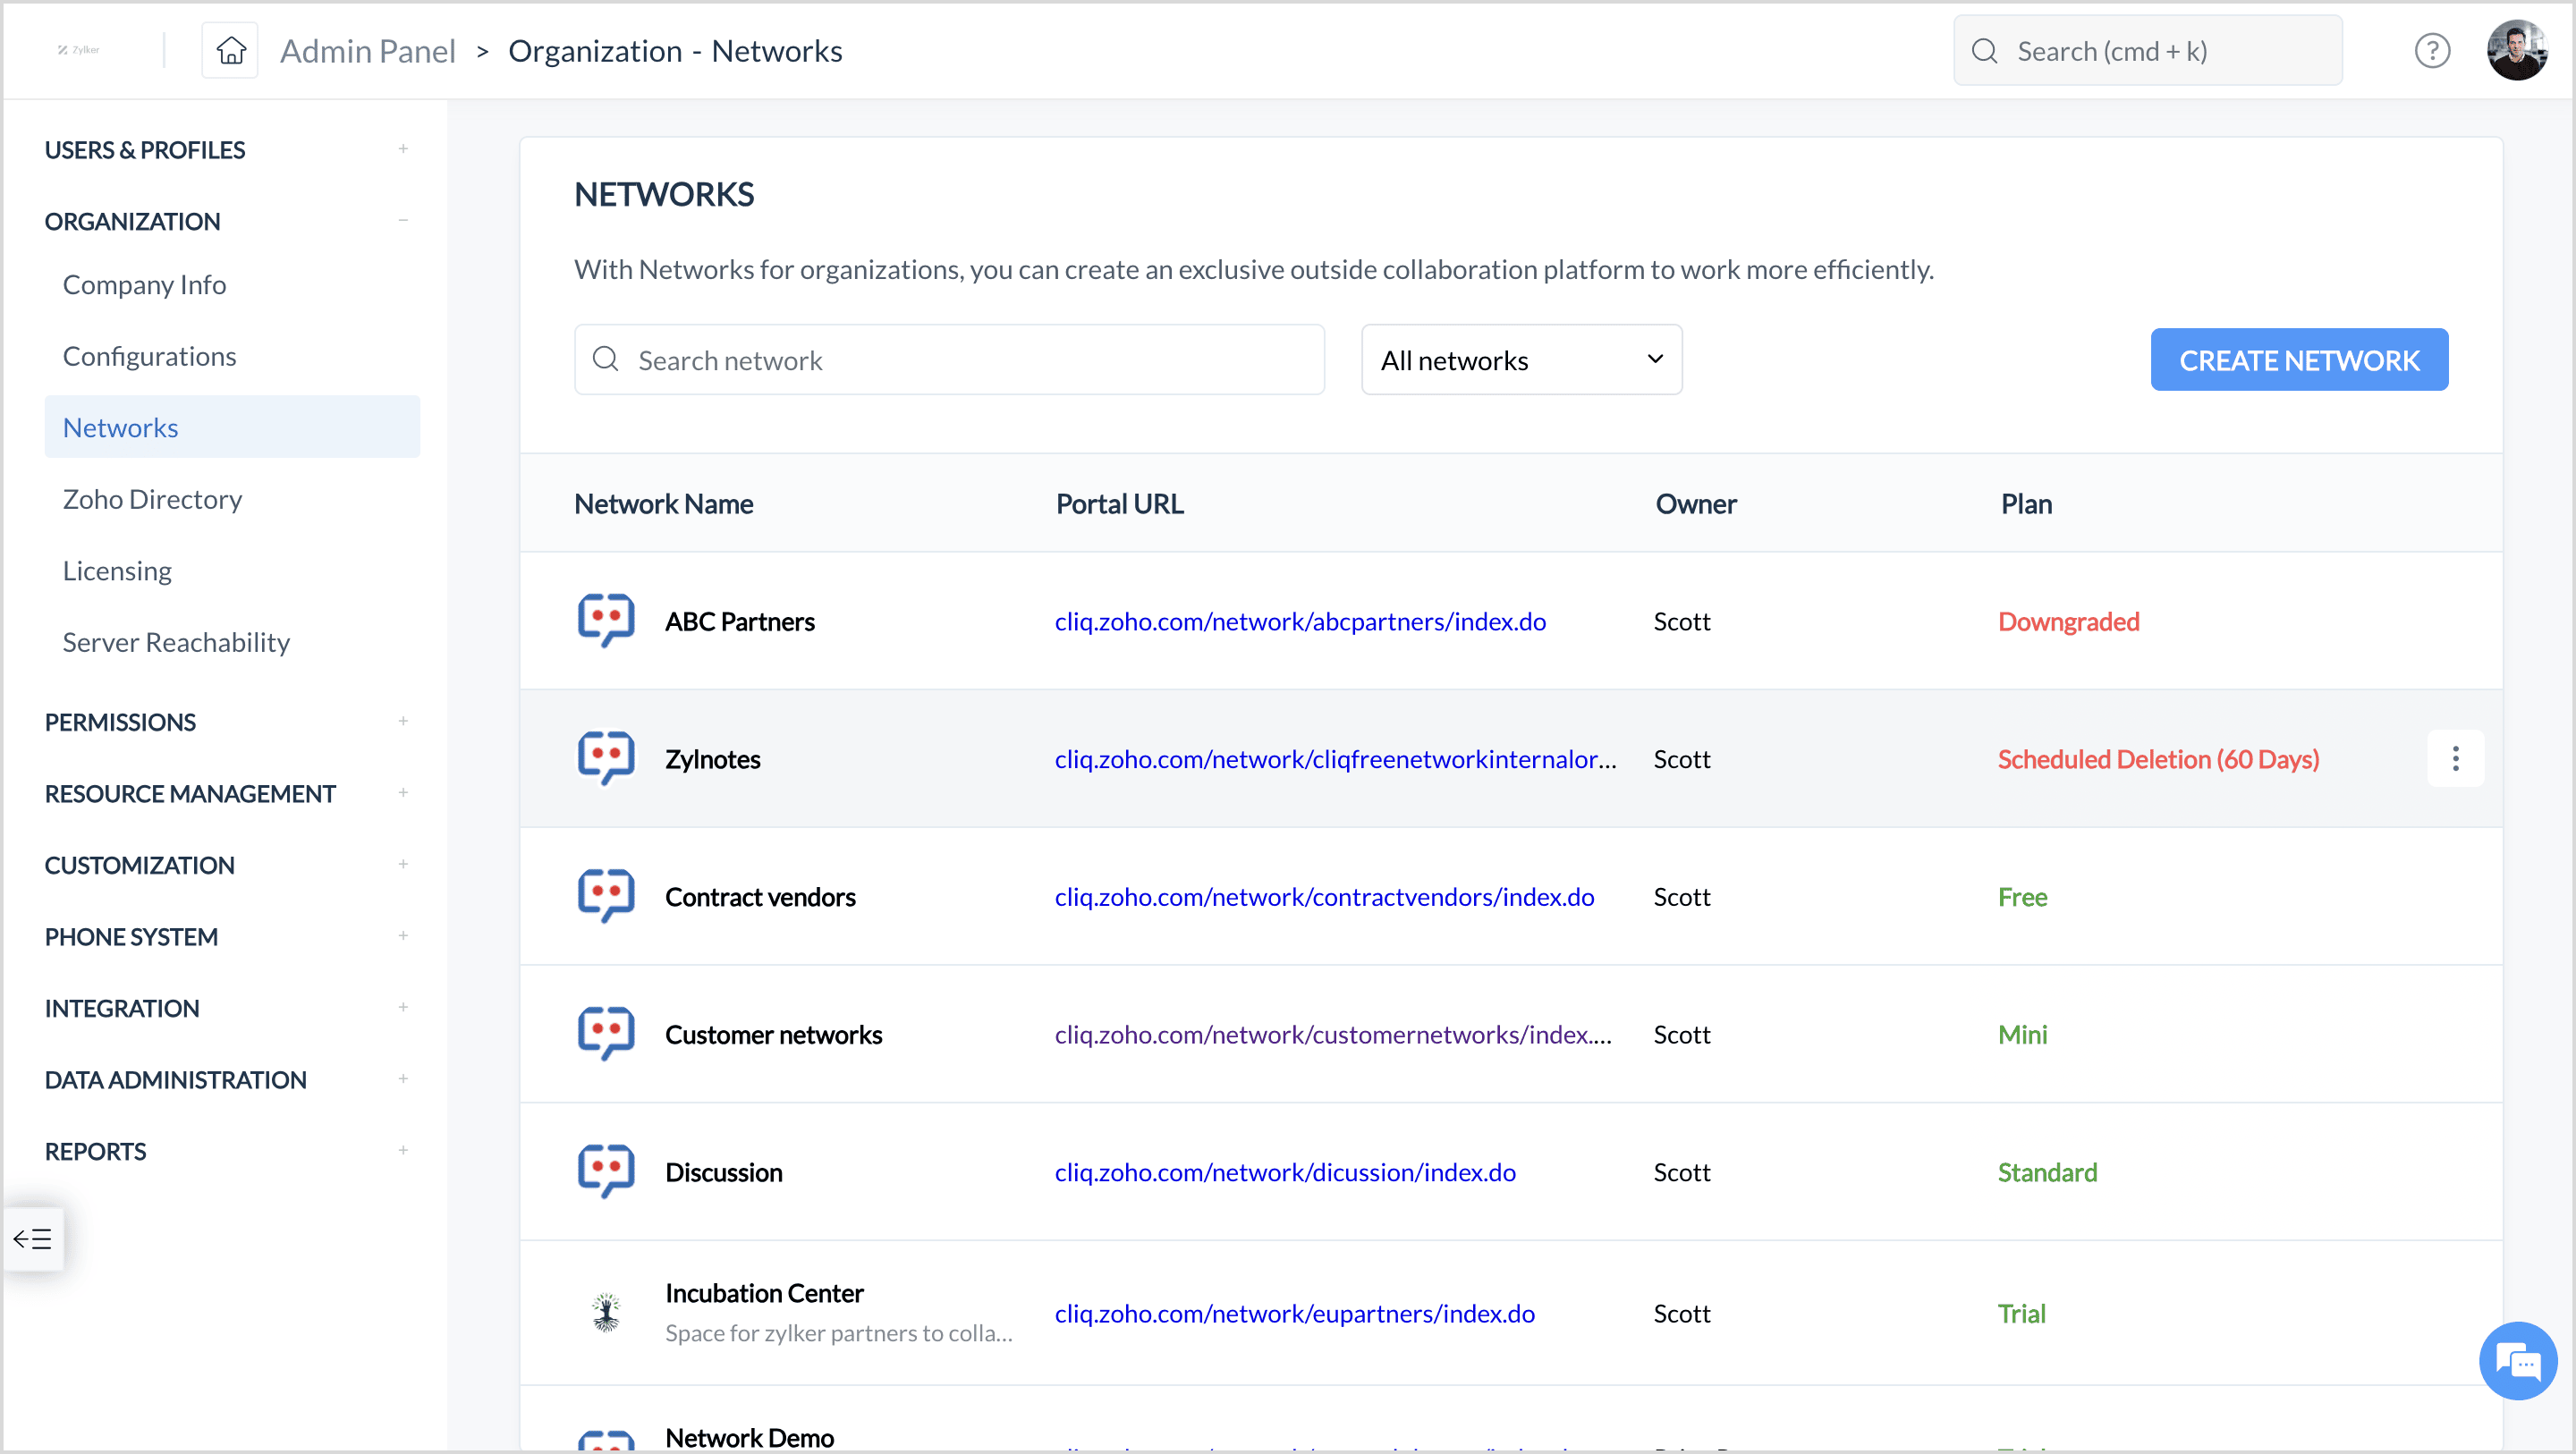The height and width of the screenshot is (1454, 2576).
Task: Click the Owner column header
Action: (x=1695, y=503)
